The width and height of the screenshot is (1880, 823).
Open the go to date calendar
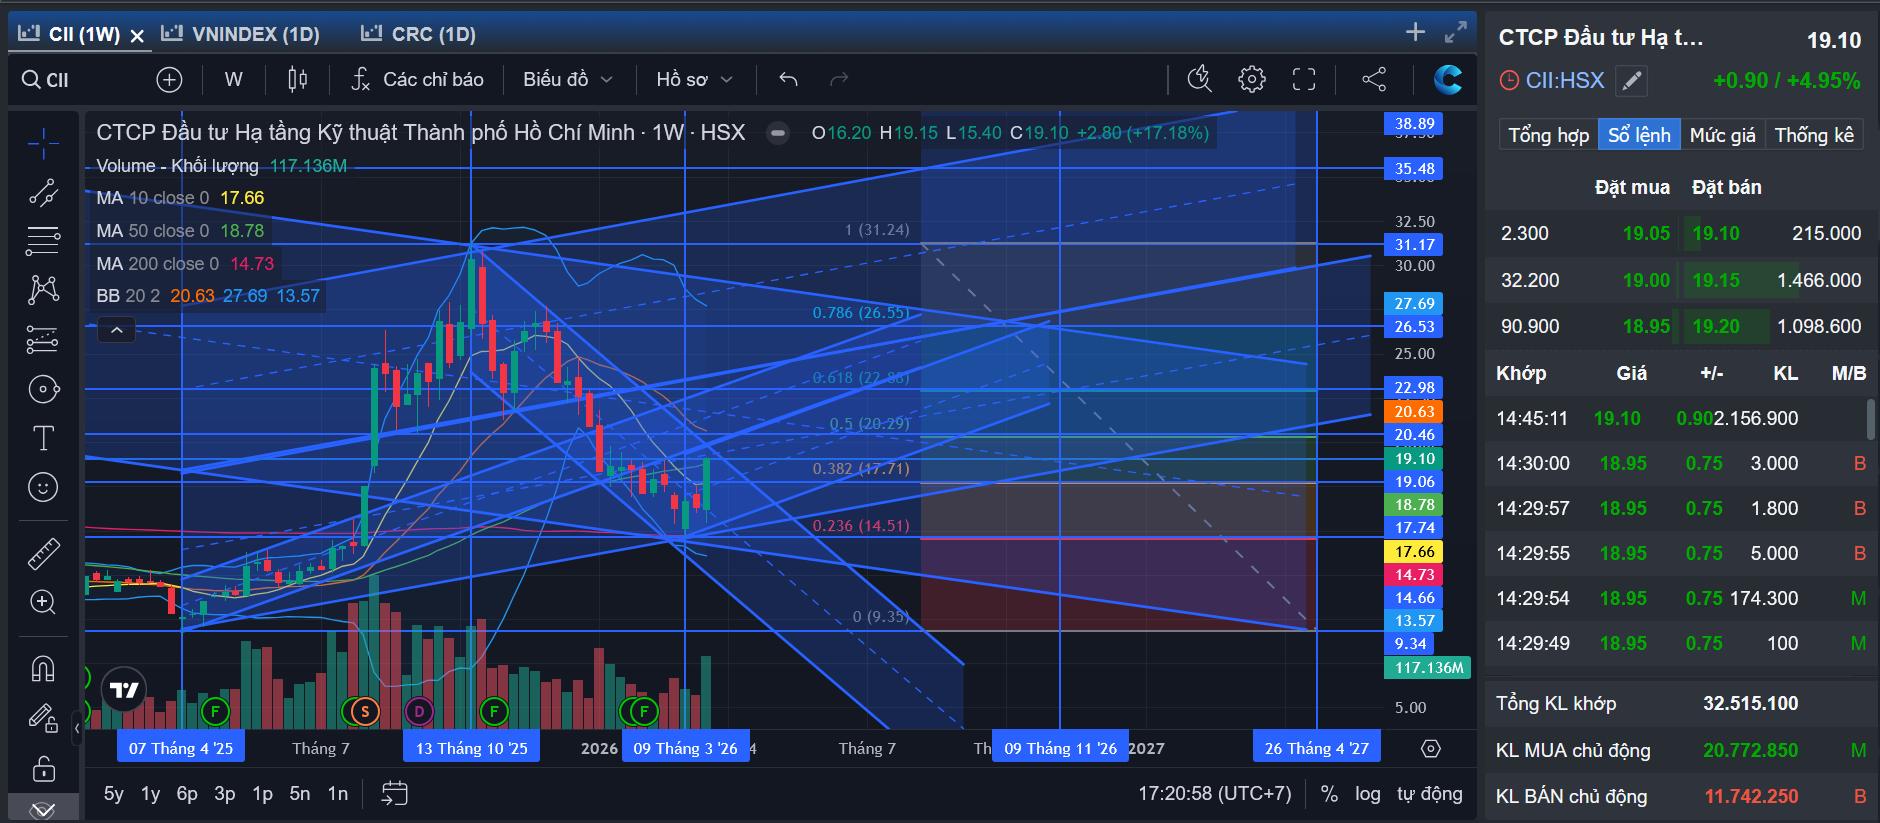395,794
